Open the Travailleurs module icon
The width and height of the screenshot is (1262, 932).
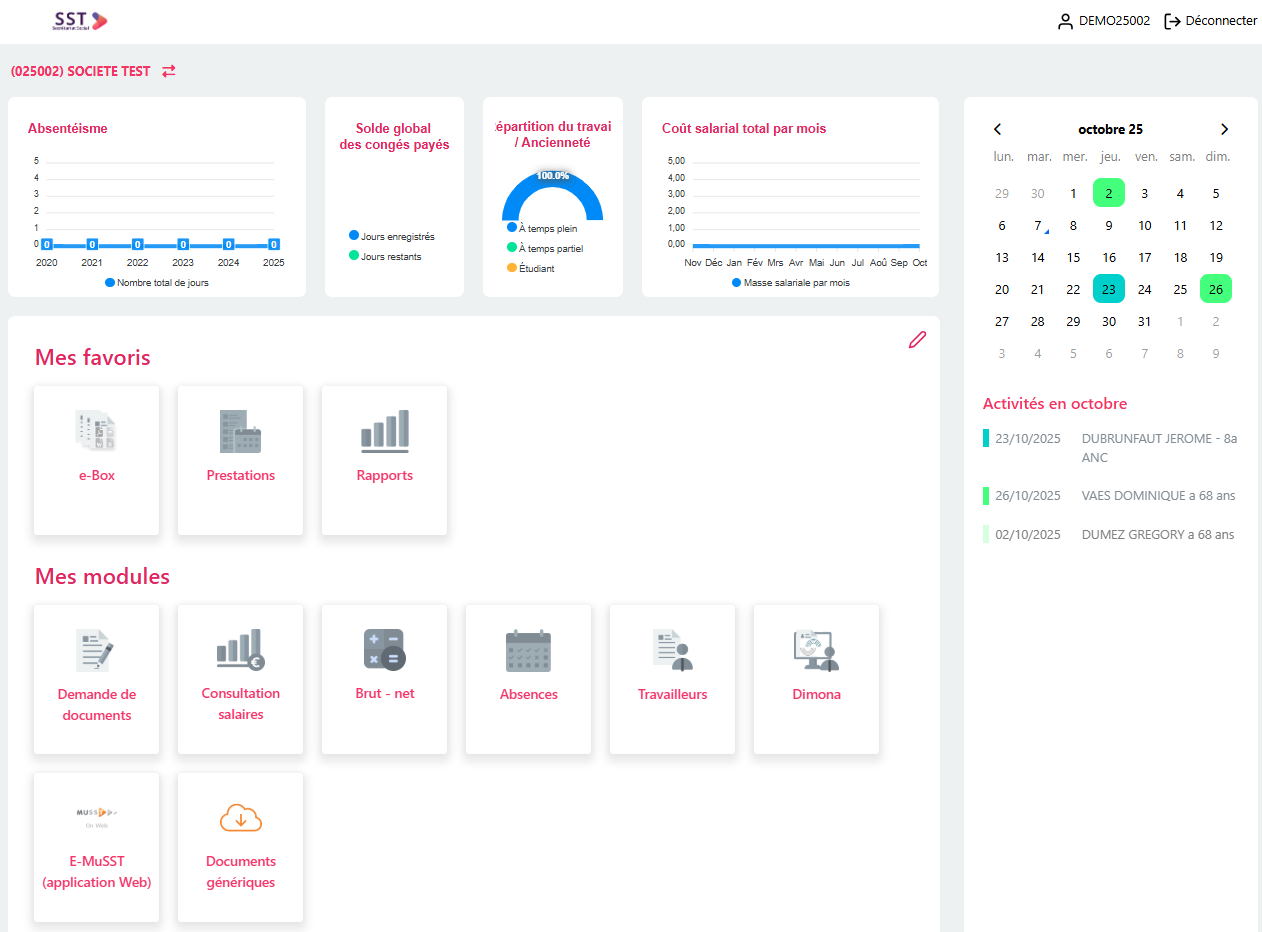[x=672, y=650]
